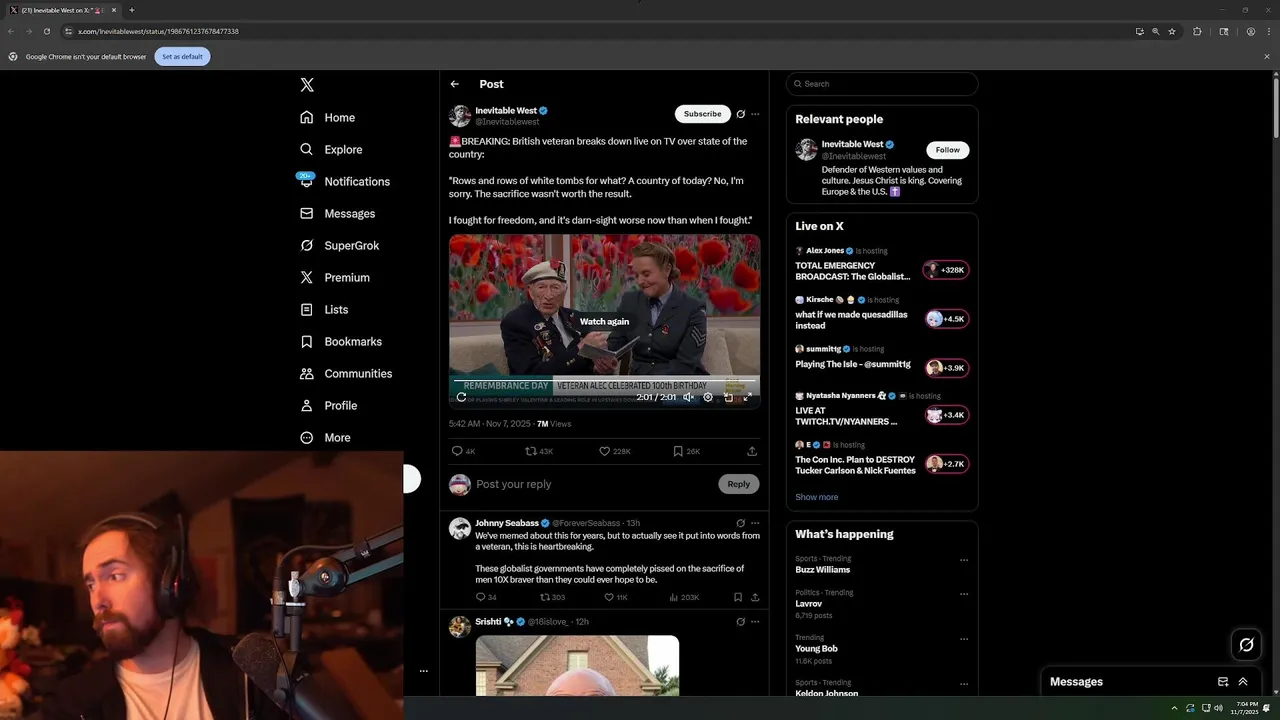Open image in Srishti's reply
This screenshot has width=1280, height=720.
[x=577, y=665]
